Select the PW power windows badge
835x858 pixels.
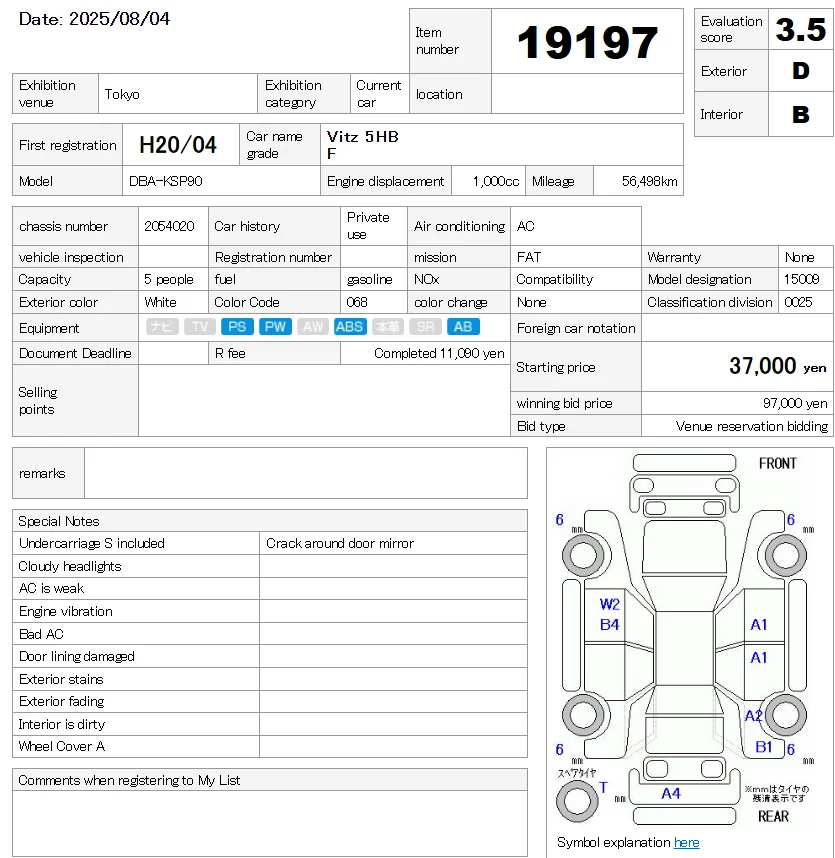tap(275, 326)
